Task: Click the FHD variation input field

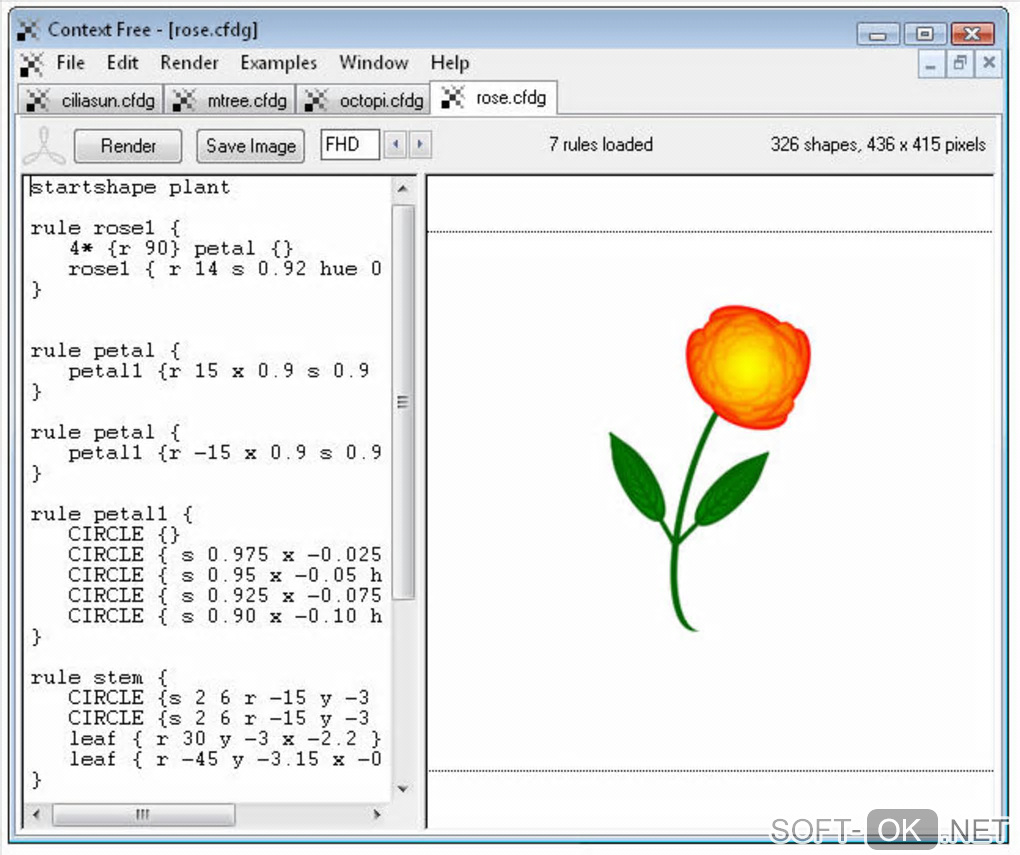Action: click(x=349, y=144)
